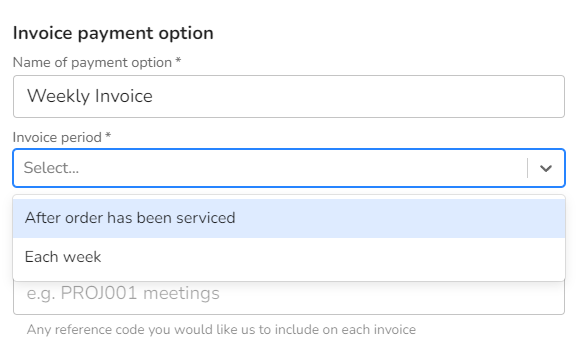Click the reference code helper text

click(221, 329)
